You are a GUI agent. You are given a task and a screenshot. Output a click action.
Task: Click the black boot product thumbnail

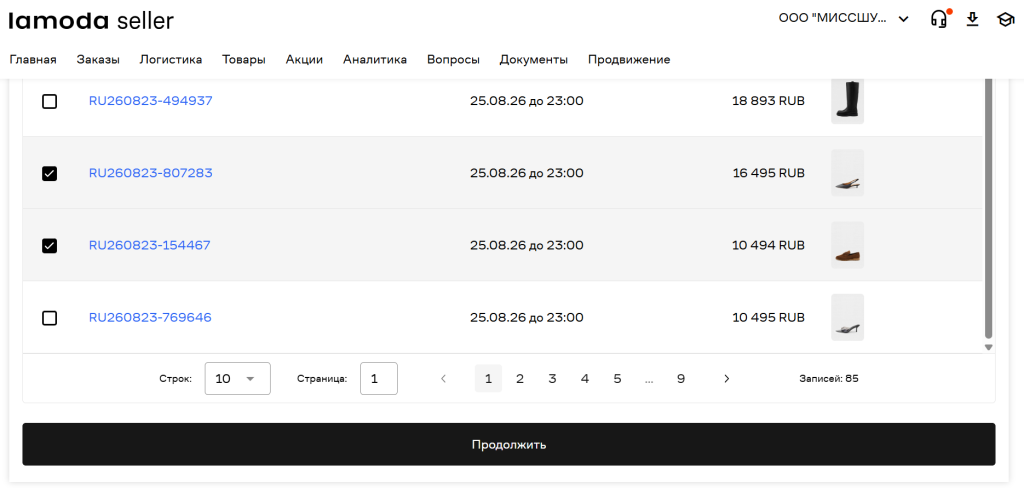[x=848, y=101]
